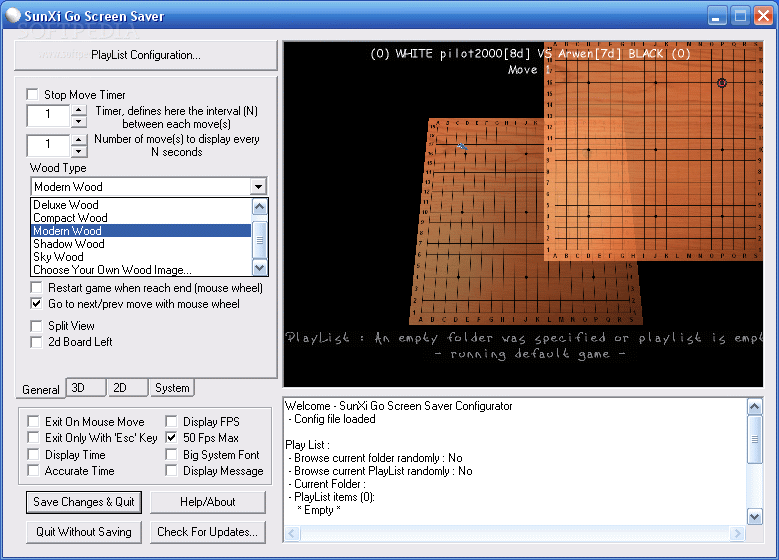Enable Display Message checkbox
Image resolution: width=779 pixels, height=560 pixels.
[x=171, y=470]
